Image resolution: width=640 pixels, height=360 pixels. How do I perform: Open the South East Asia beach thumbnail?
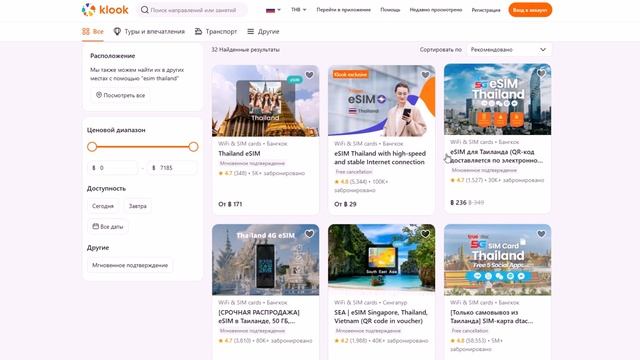pos(382,260)
